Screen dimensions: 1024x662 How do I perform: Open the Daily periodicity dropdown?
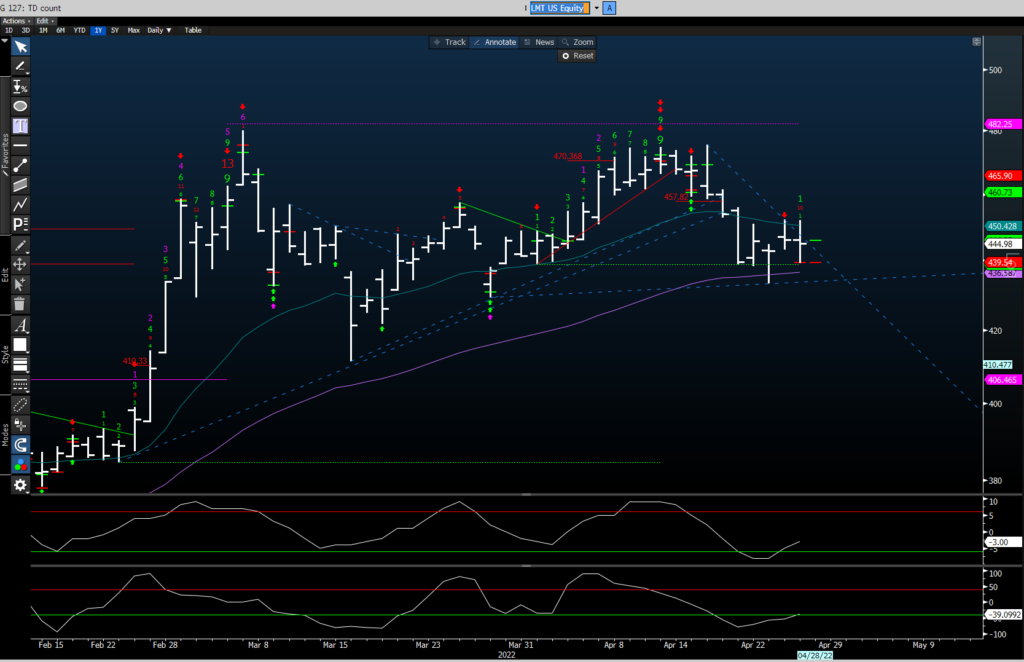pos(159,30)
